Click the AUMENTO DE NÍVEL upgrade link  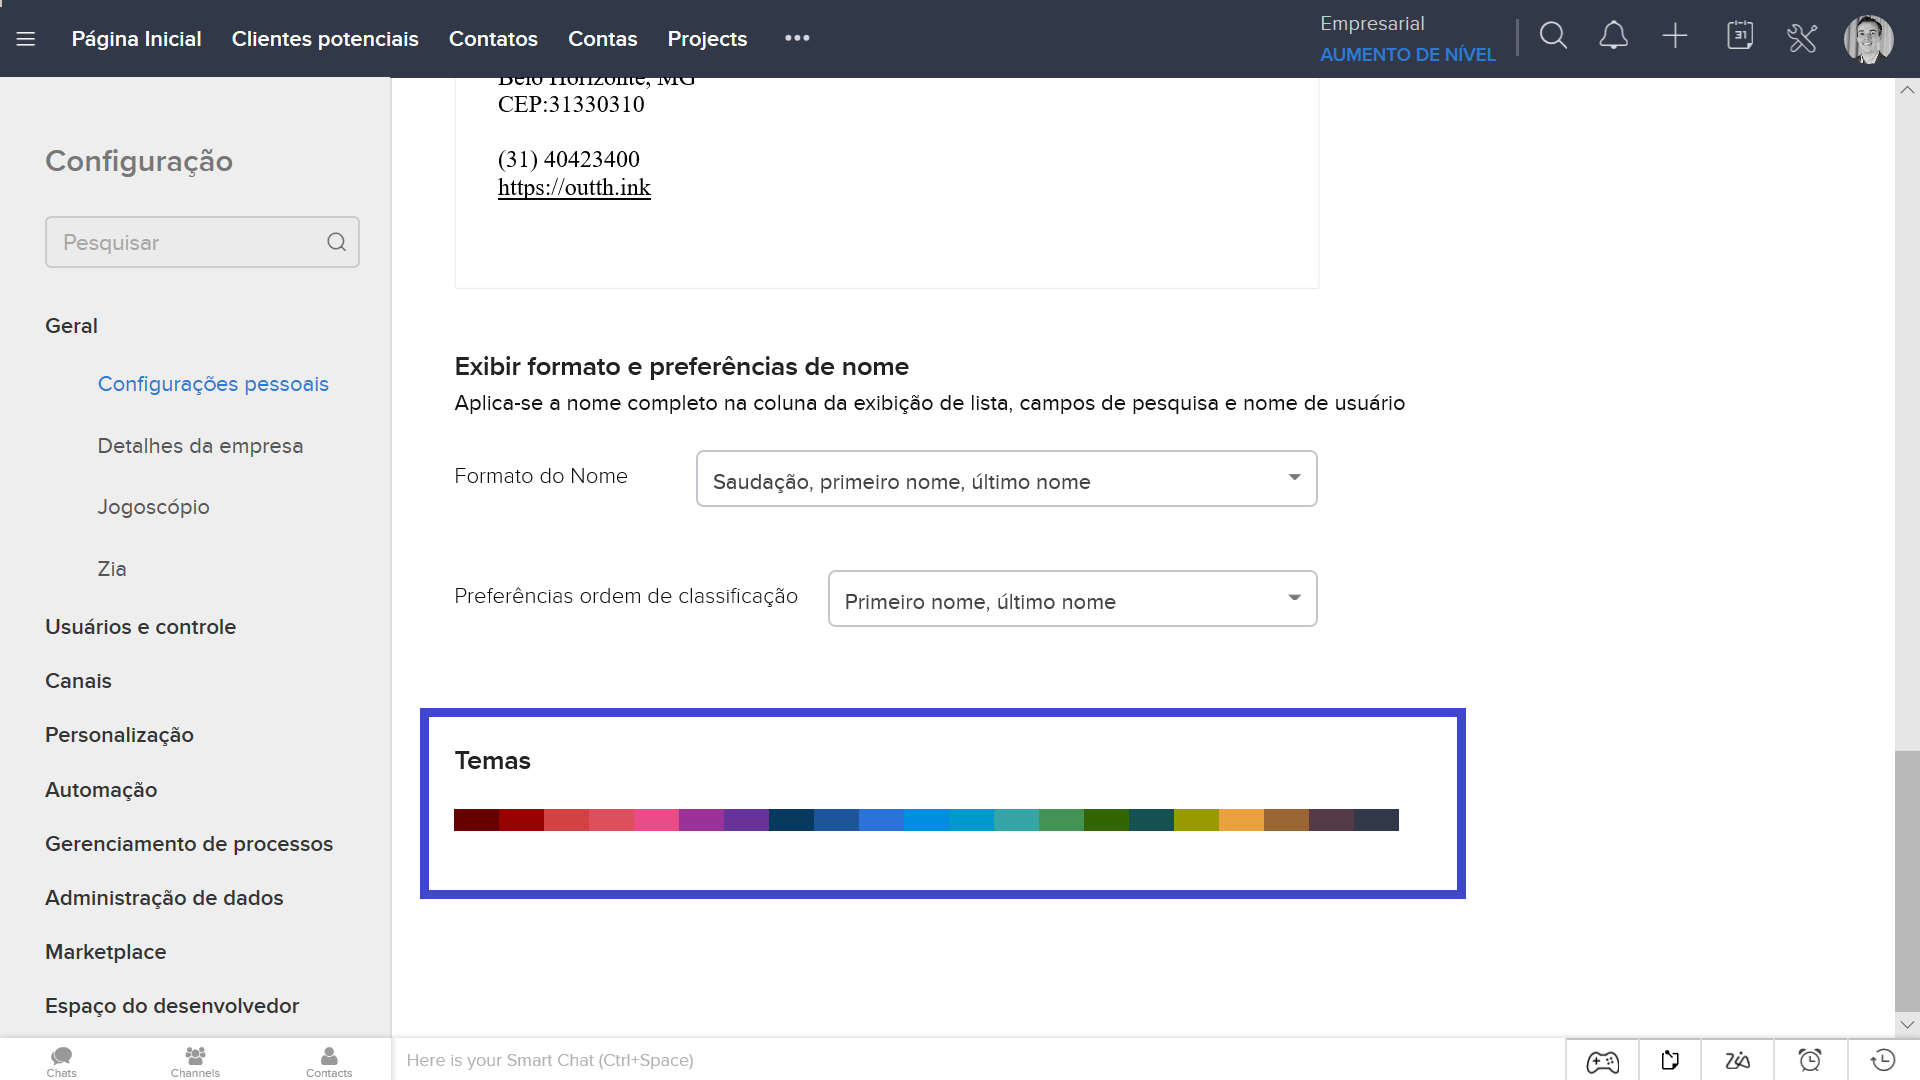[1407, 55]
